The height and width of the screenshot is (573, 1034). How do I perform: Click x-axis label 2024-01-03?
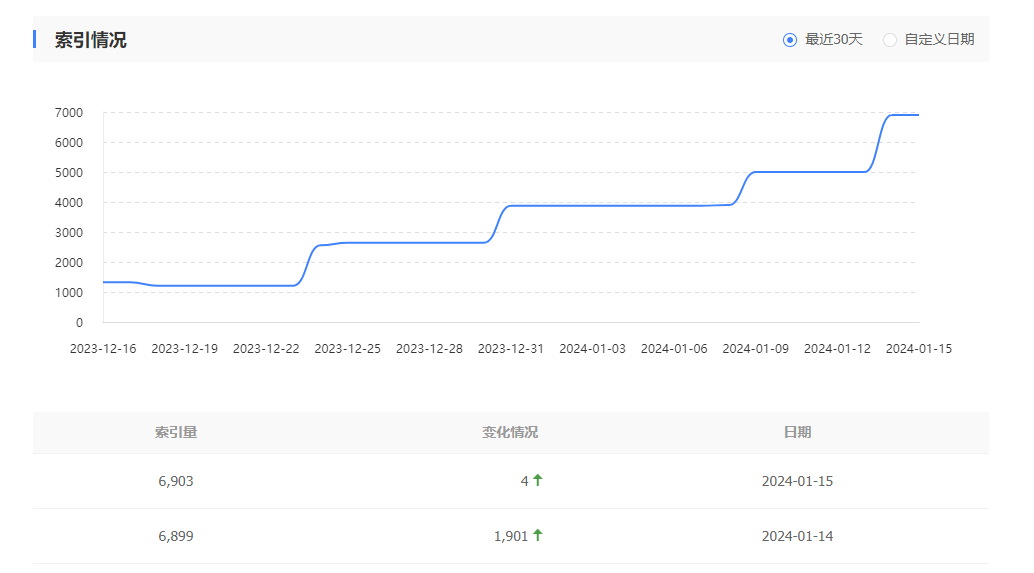pyautogui.click(x=592, y=349)
